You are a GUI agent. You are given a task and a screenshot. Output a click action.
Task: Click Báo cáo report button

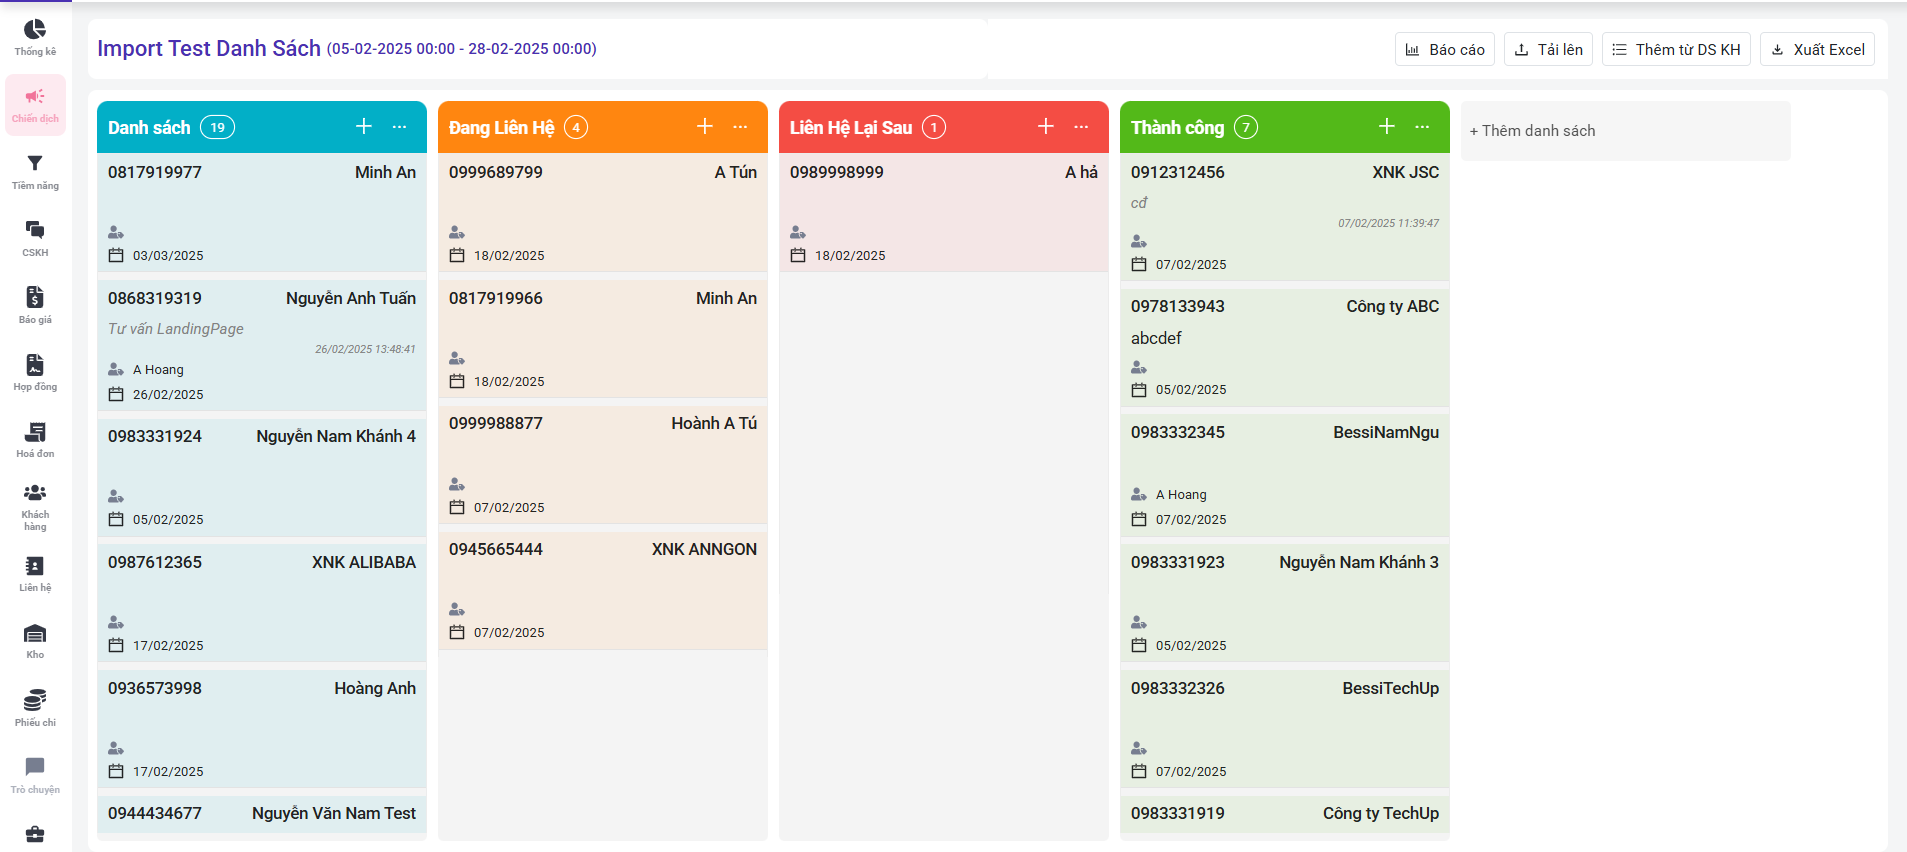1445,49
